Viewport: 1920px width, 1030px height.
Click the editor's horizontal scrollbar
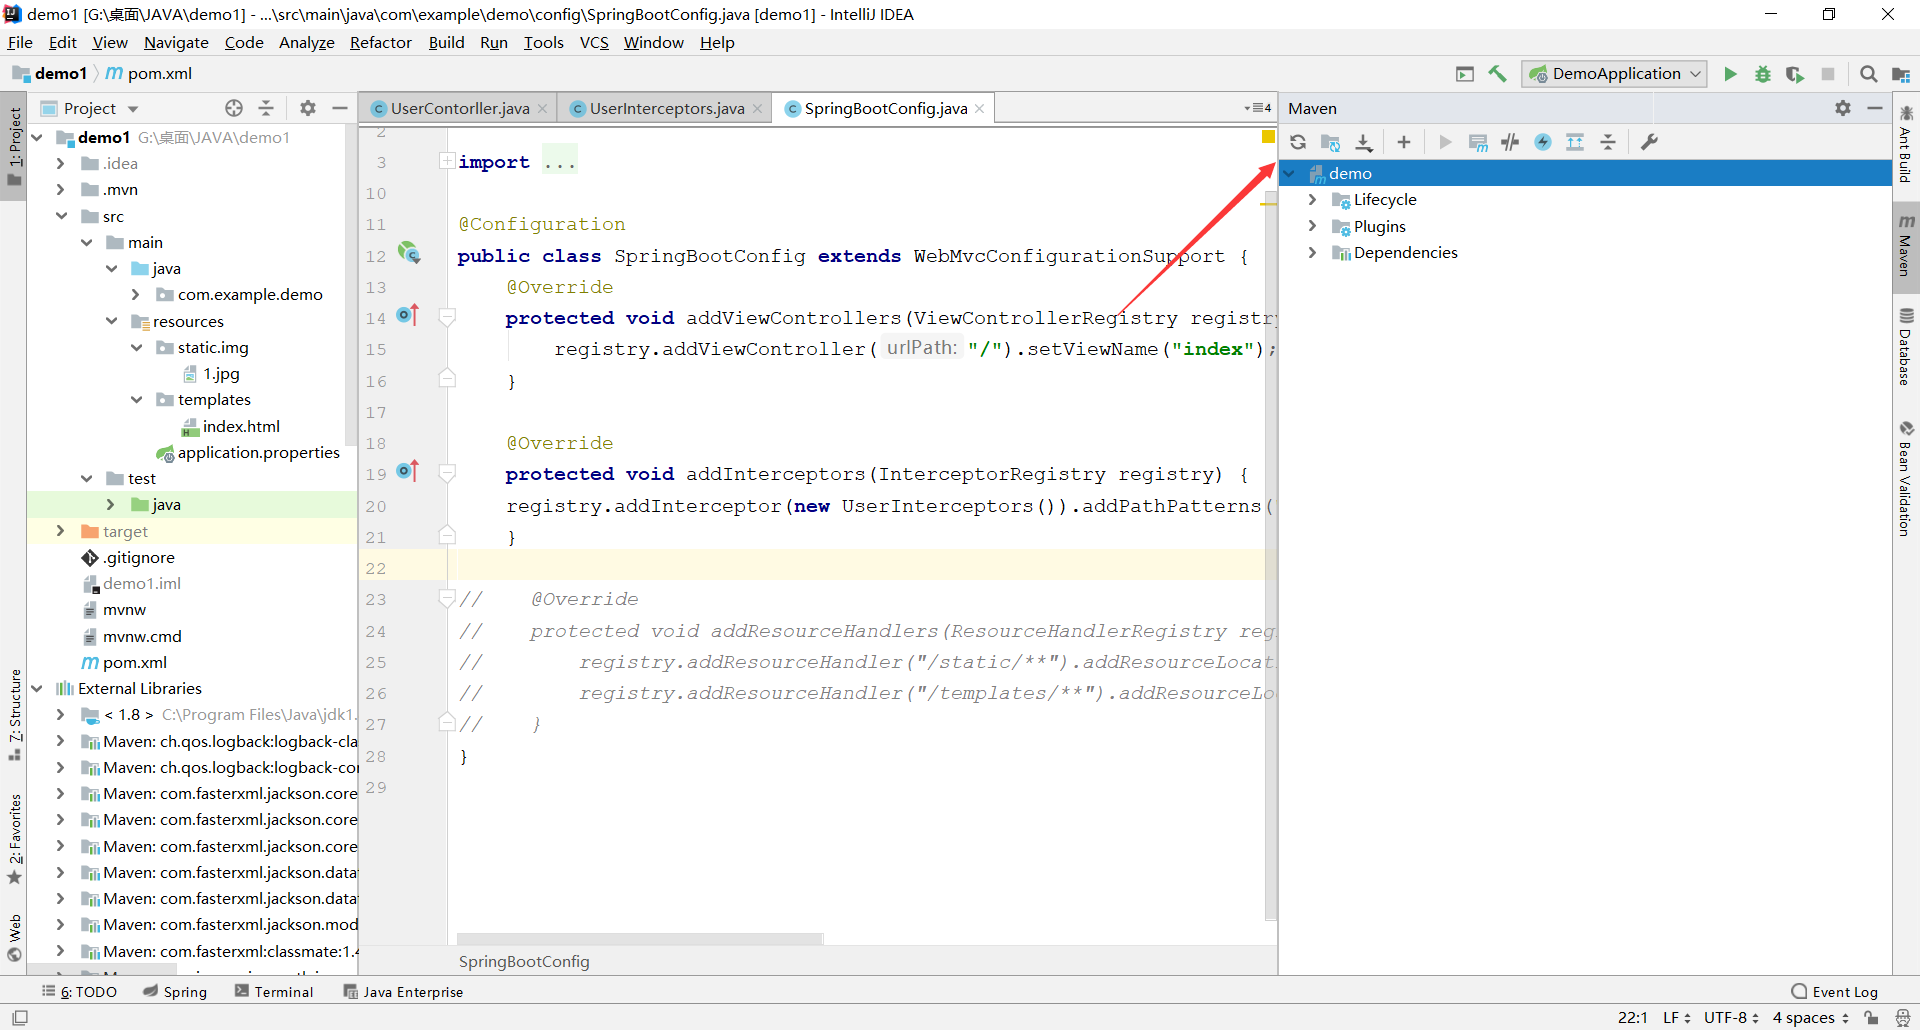640,939
